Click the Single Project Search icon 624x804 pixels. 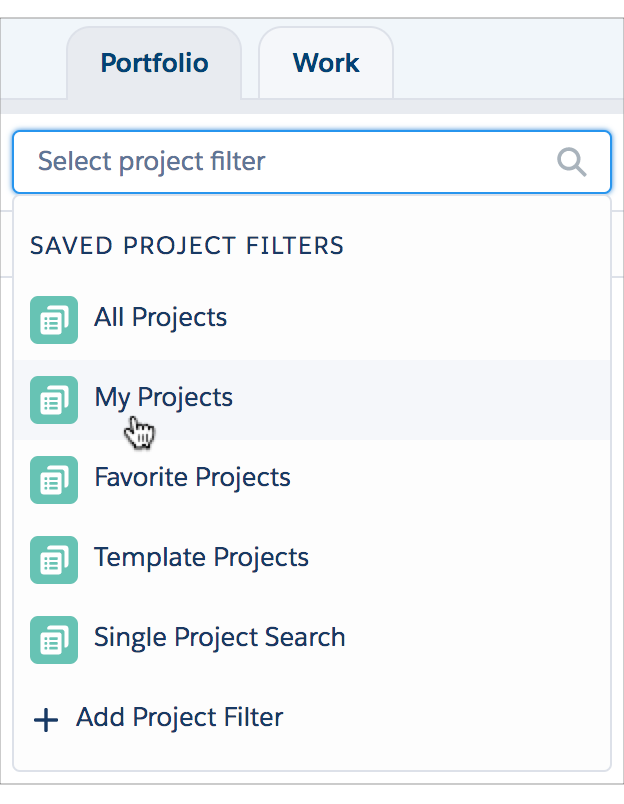(x=54, y=640)
